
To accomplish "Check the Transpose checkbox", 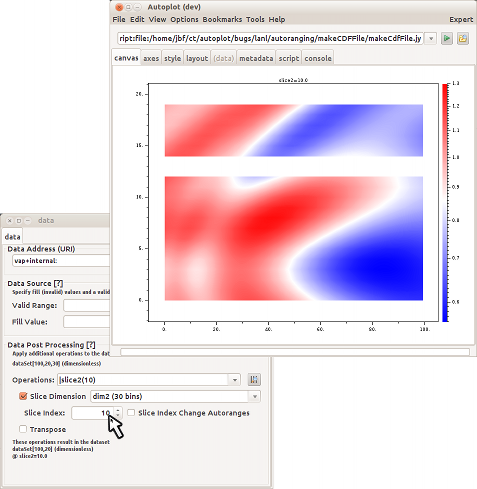I will [23, 429].
